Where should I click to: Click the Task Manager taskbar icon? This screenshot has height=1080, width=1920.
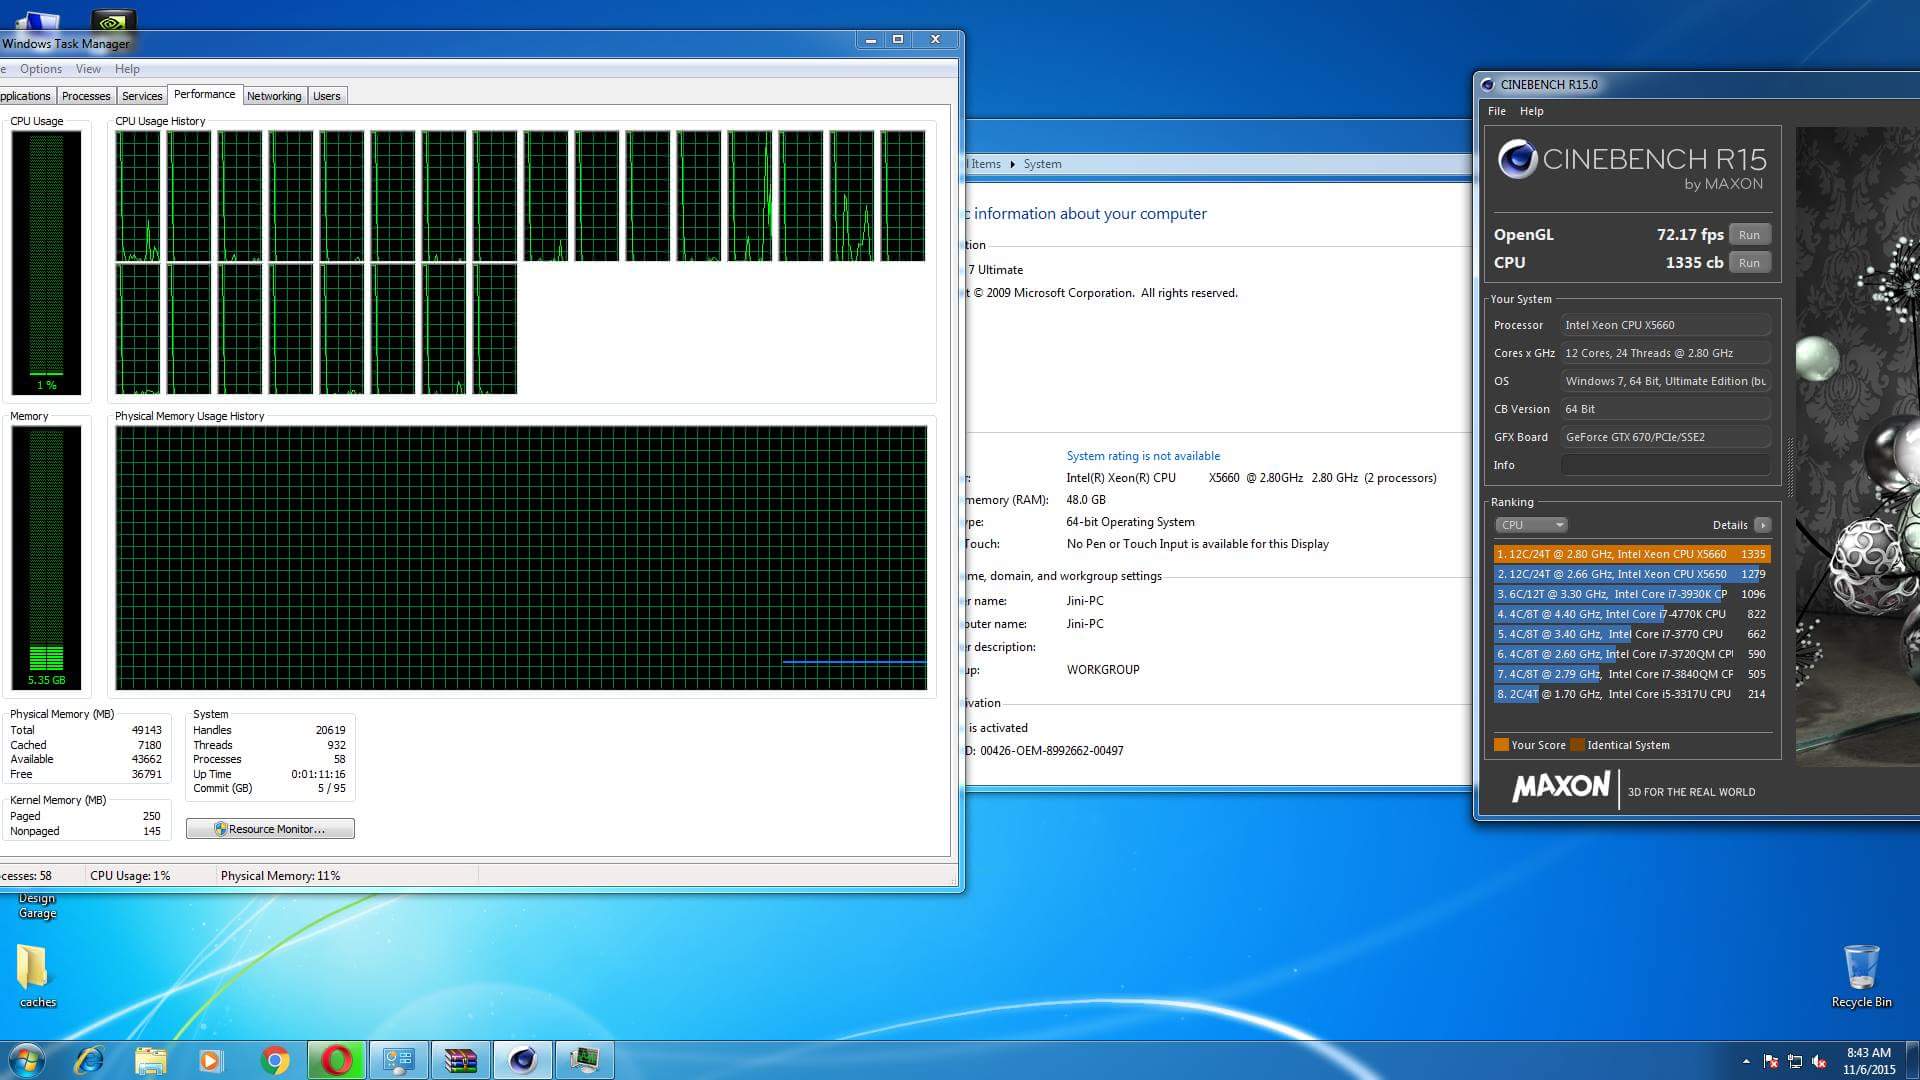tap(584, 1059)
